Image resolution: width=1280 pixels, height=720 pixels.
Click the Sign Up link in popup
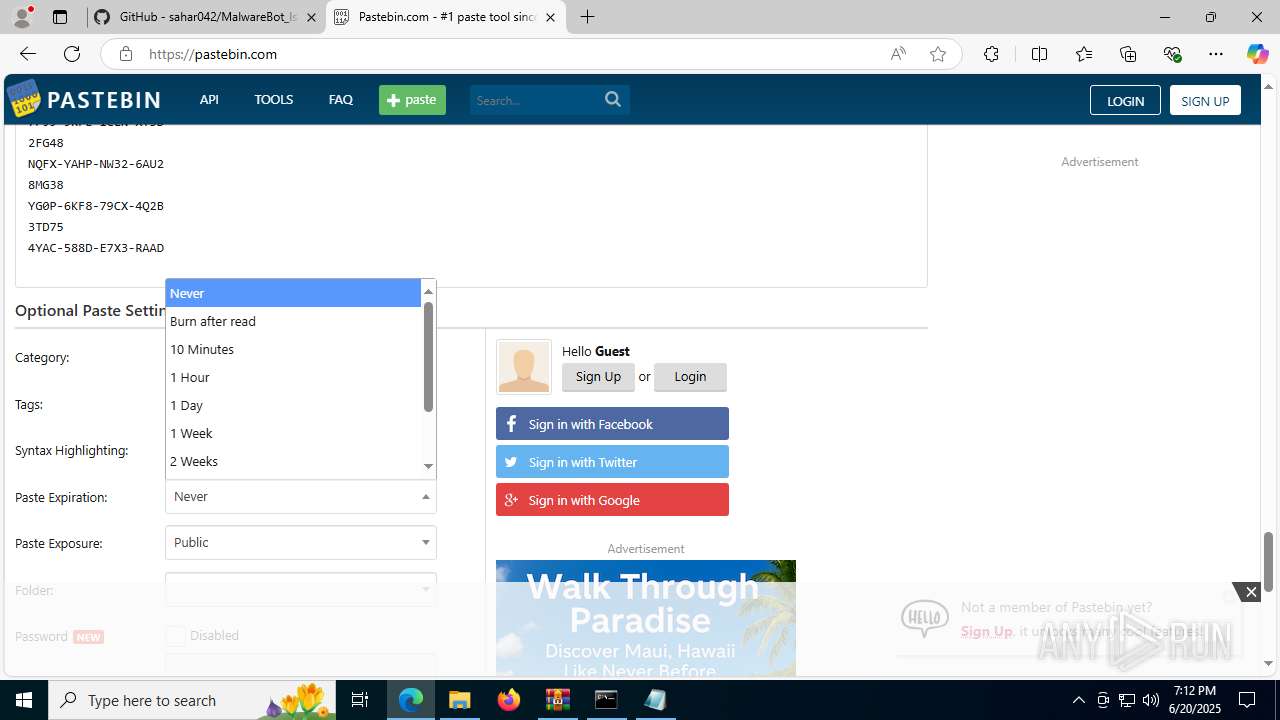point(986,631)
